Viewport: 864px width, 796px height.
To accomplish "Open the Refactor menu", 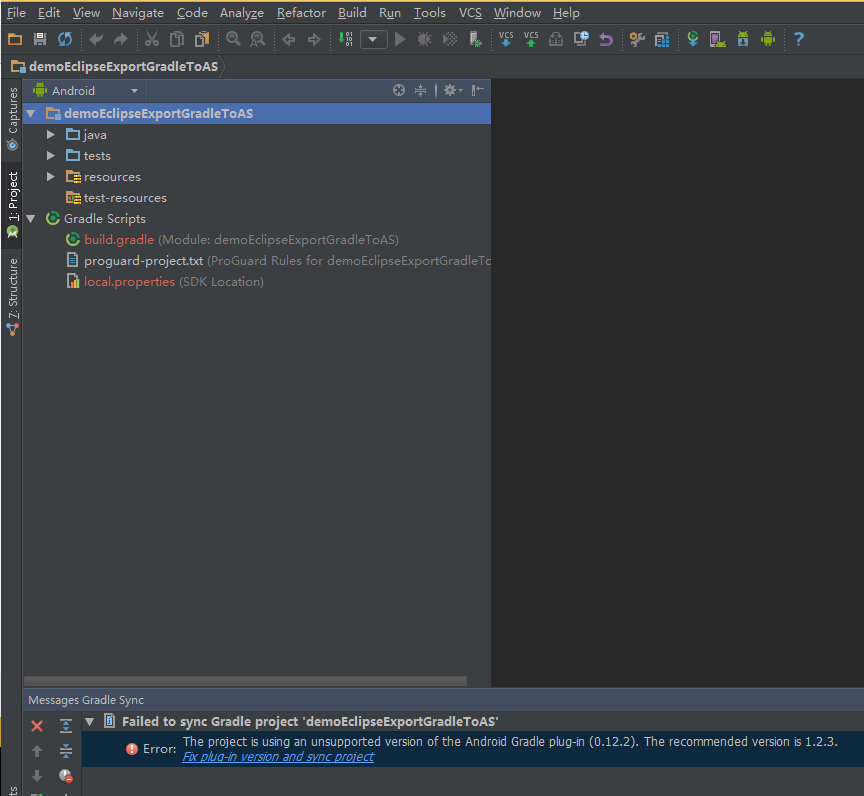I will pyautogui.click(x=301, y=13).
